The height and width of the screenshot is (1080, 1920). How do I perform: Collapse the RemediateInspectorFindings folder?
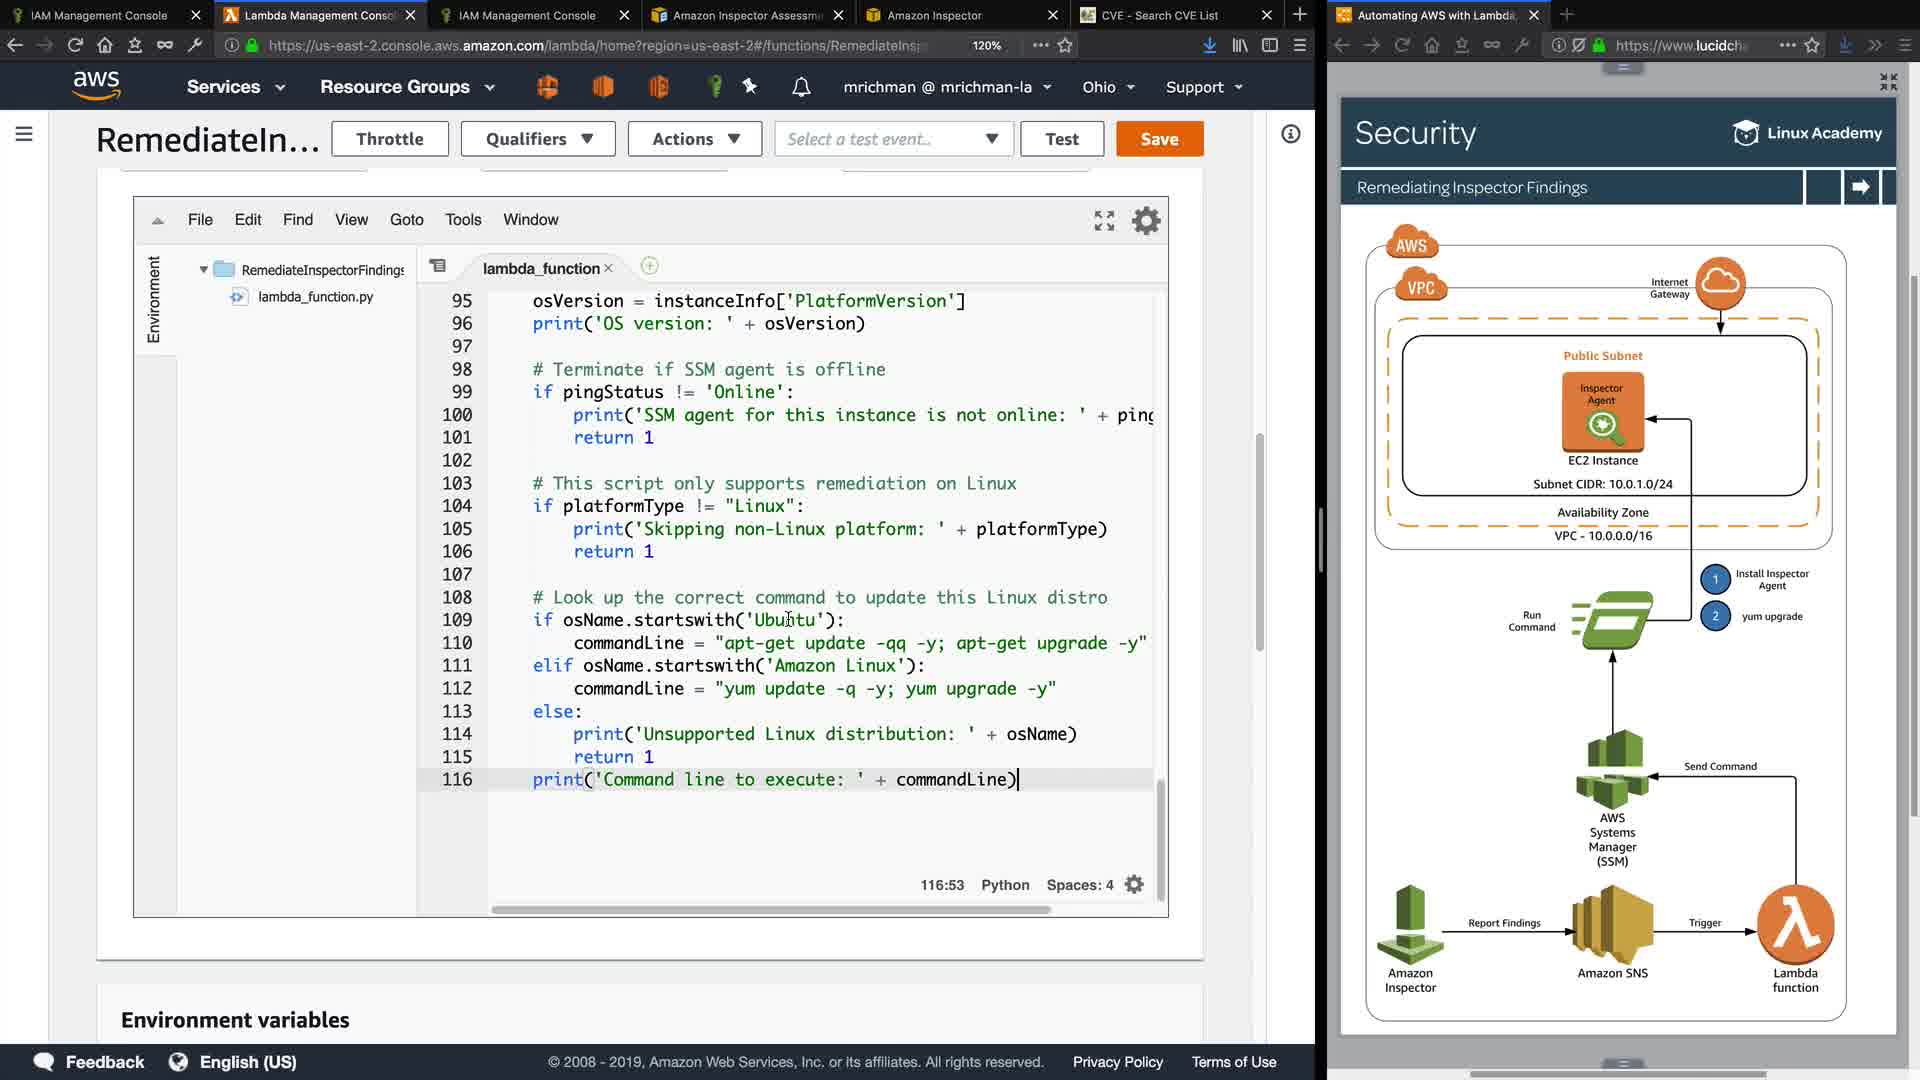204,270
